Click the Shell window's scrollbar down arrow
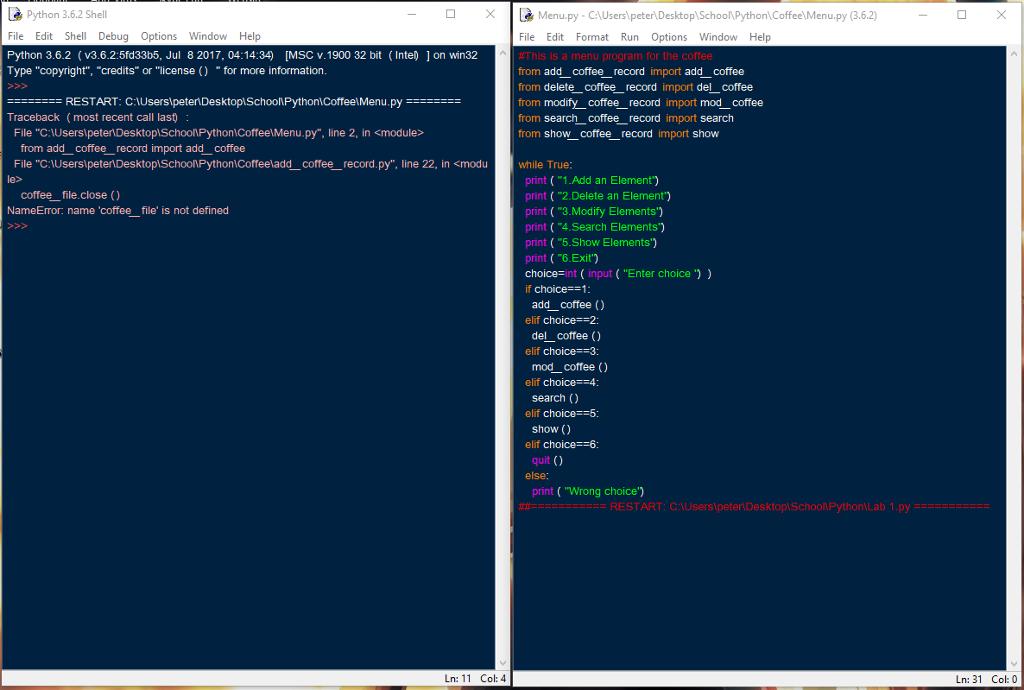This screenshot has height=690, width=1024. point(502,662)
